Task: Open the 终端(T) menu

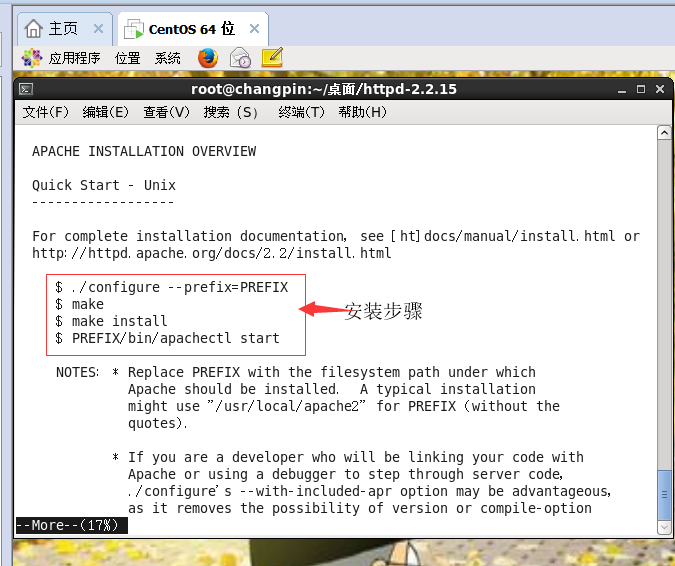Action: pos(301,112)
